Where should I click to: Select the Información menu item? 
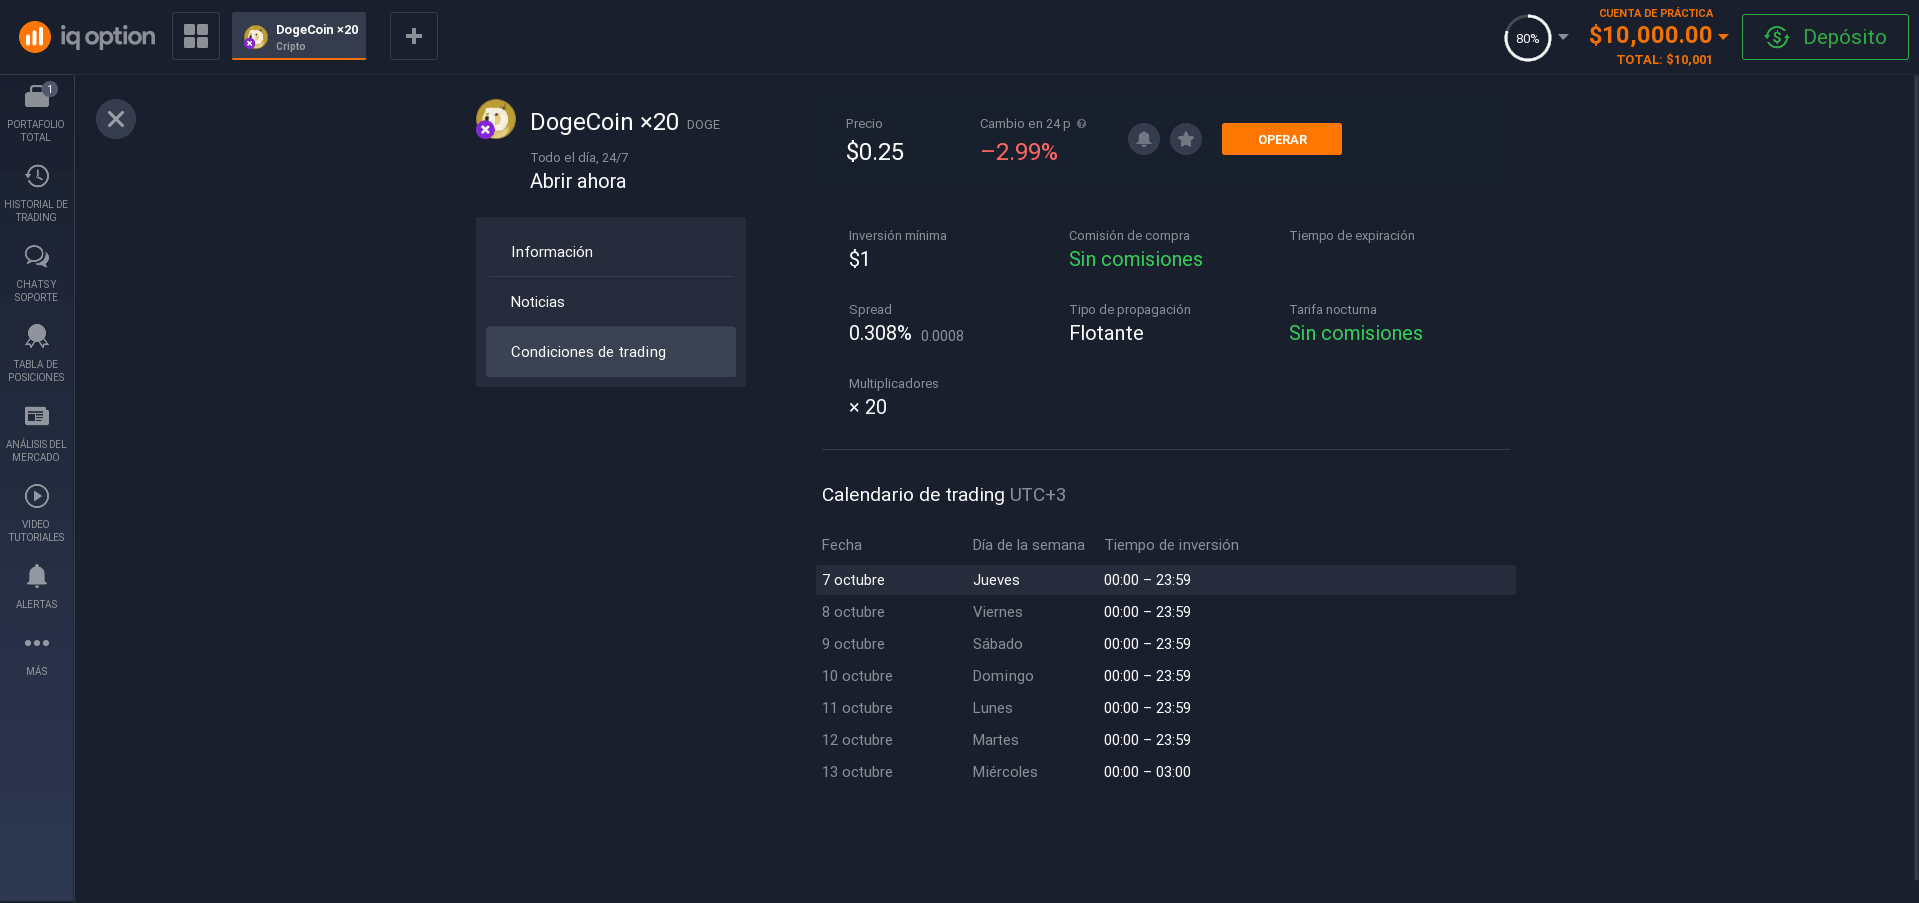[611, 252]
